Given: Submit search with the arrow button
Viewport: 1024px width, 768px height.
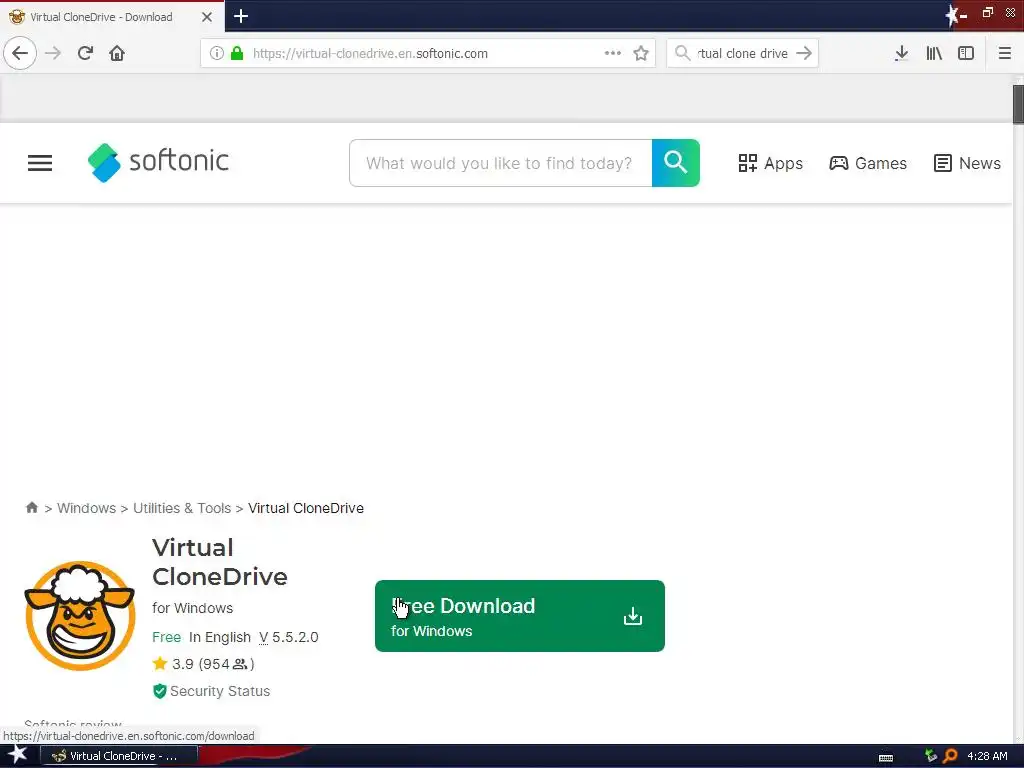Looking at the screenshot, I should [x=804, y=53].
